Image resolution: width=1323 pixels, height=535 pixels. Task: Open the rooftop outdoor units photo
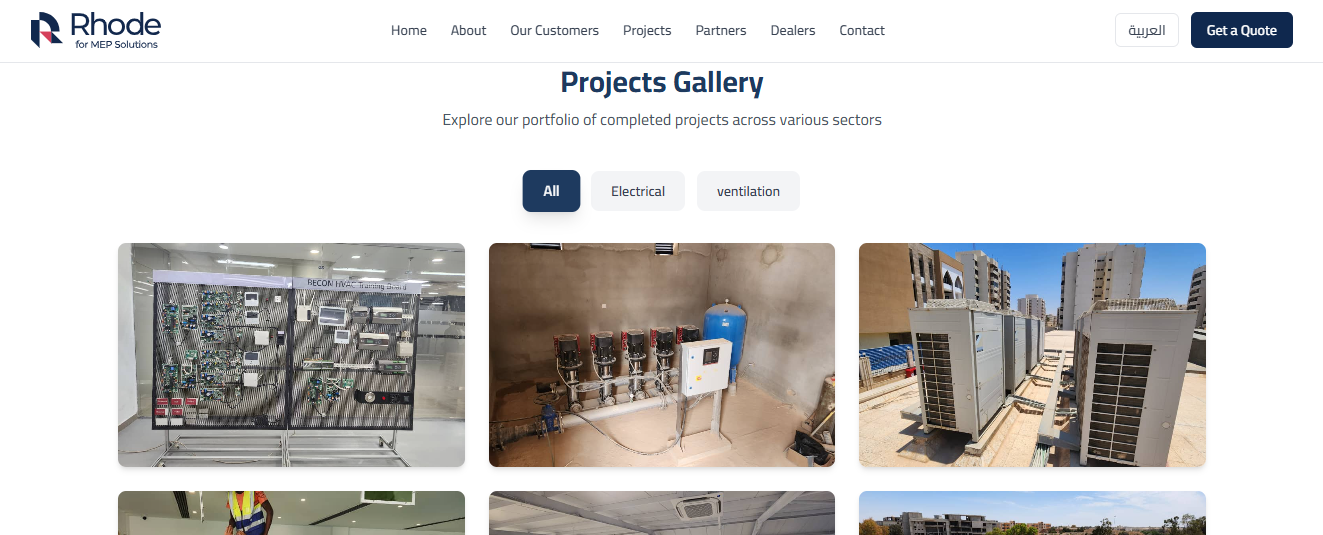click(x=1032, y=355)
